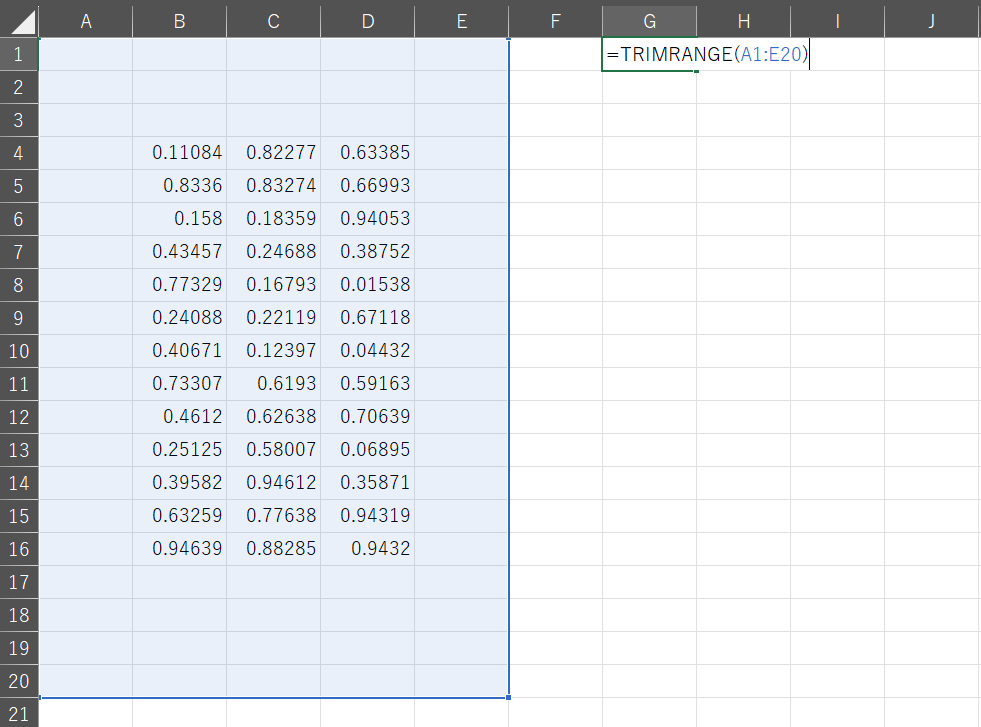Select column A header
This screenshot has width=981, height=727.
pos(85,20)
